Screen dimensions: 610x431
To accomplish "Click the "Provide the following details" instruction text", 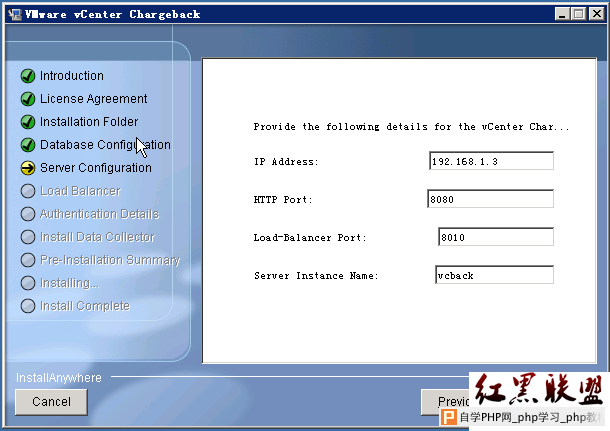I will (411, 127).
